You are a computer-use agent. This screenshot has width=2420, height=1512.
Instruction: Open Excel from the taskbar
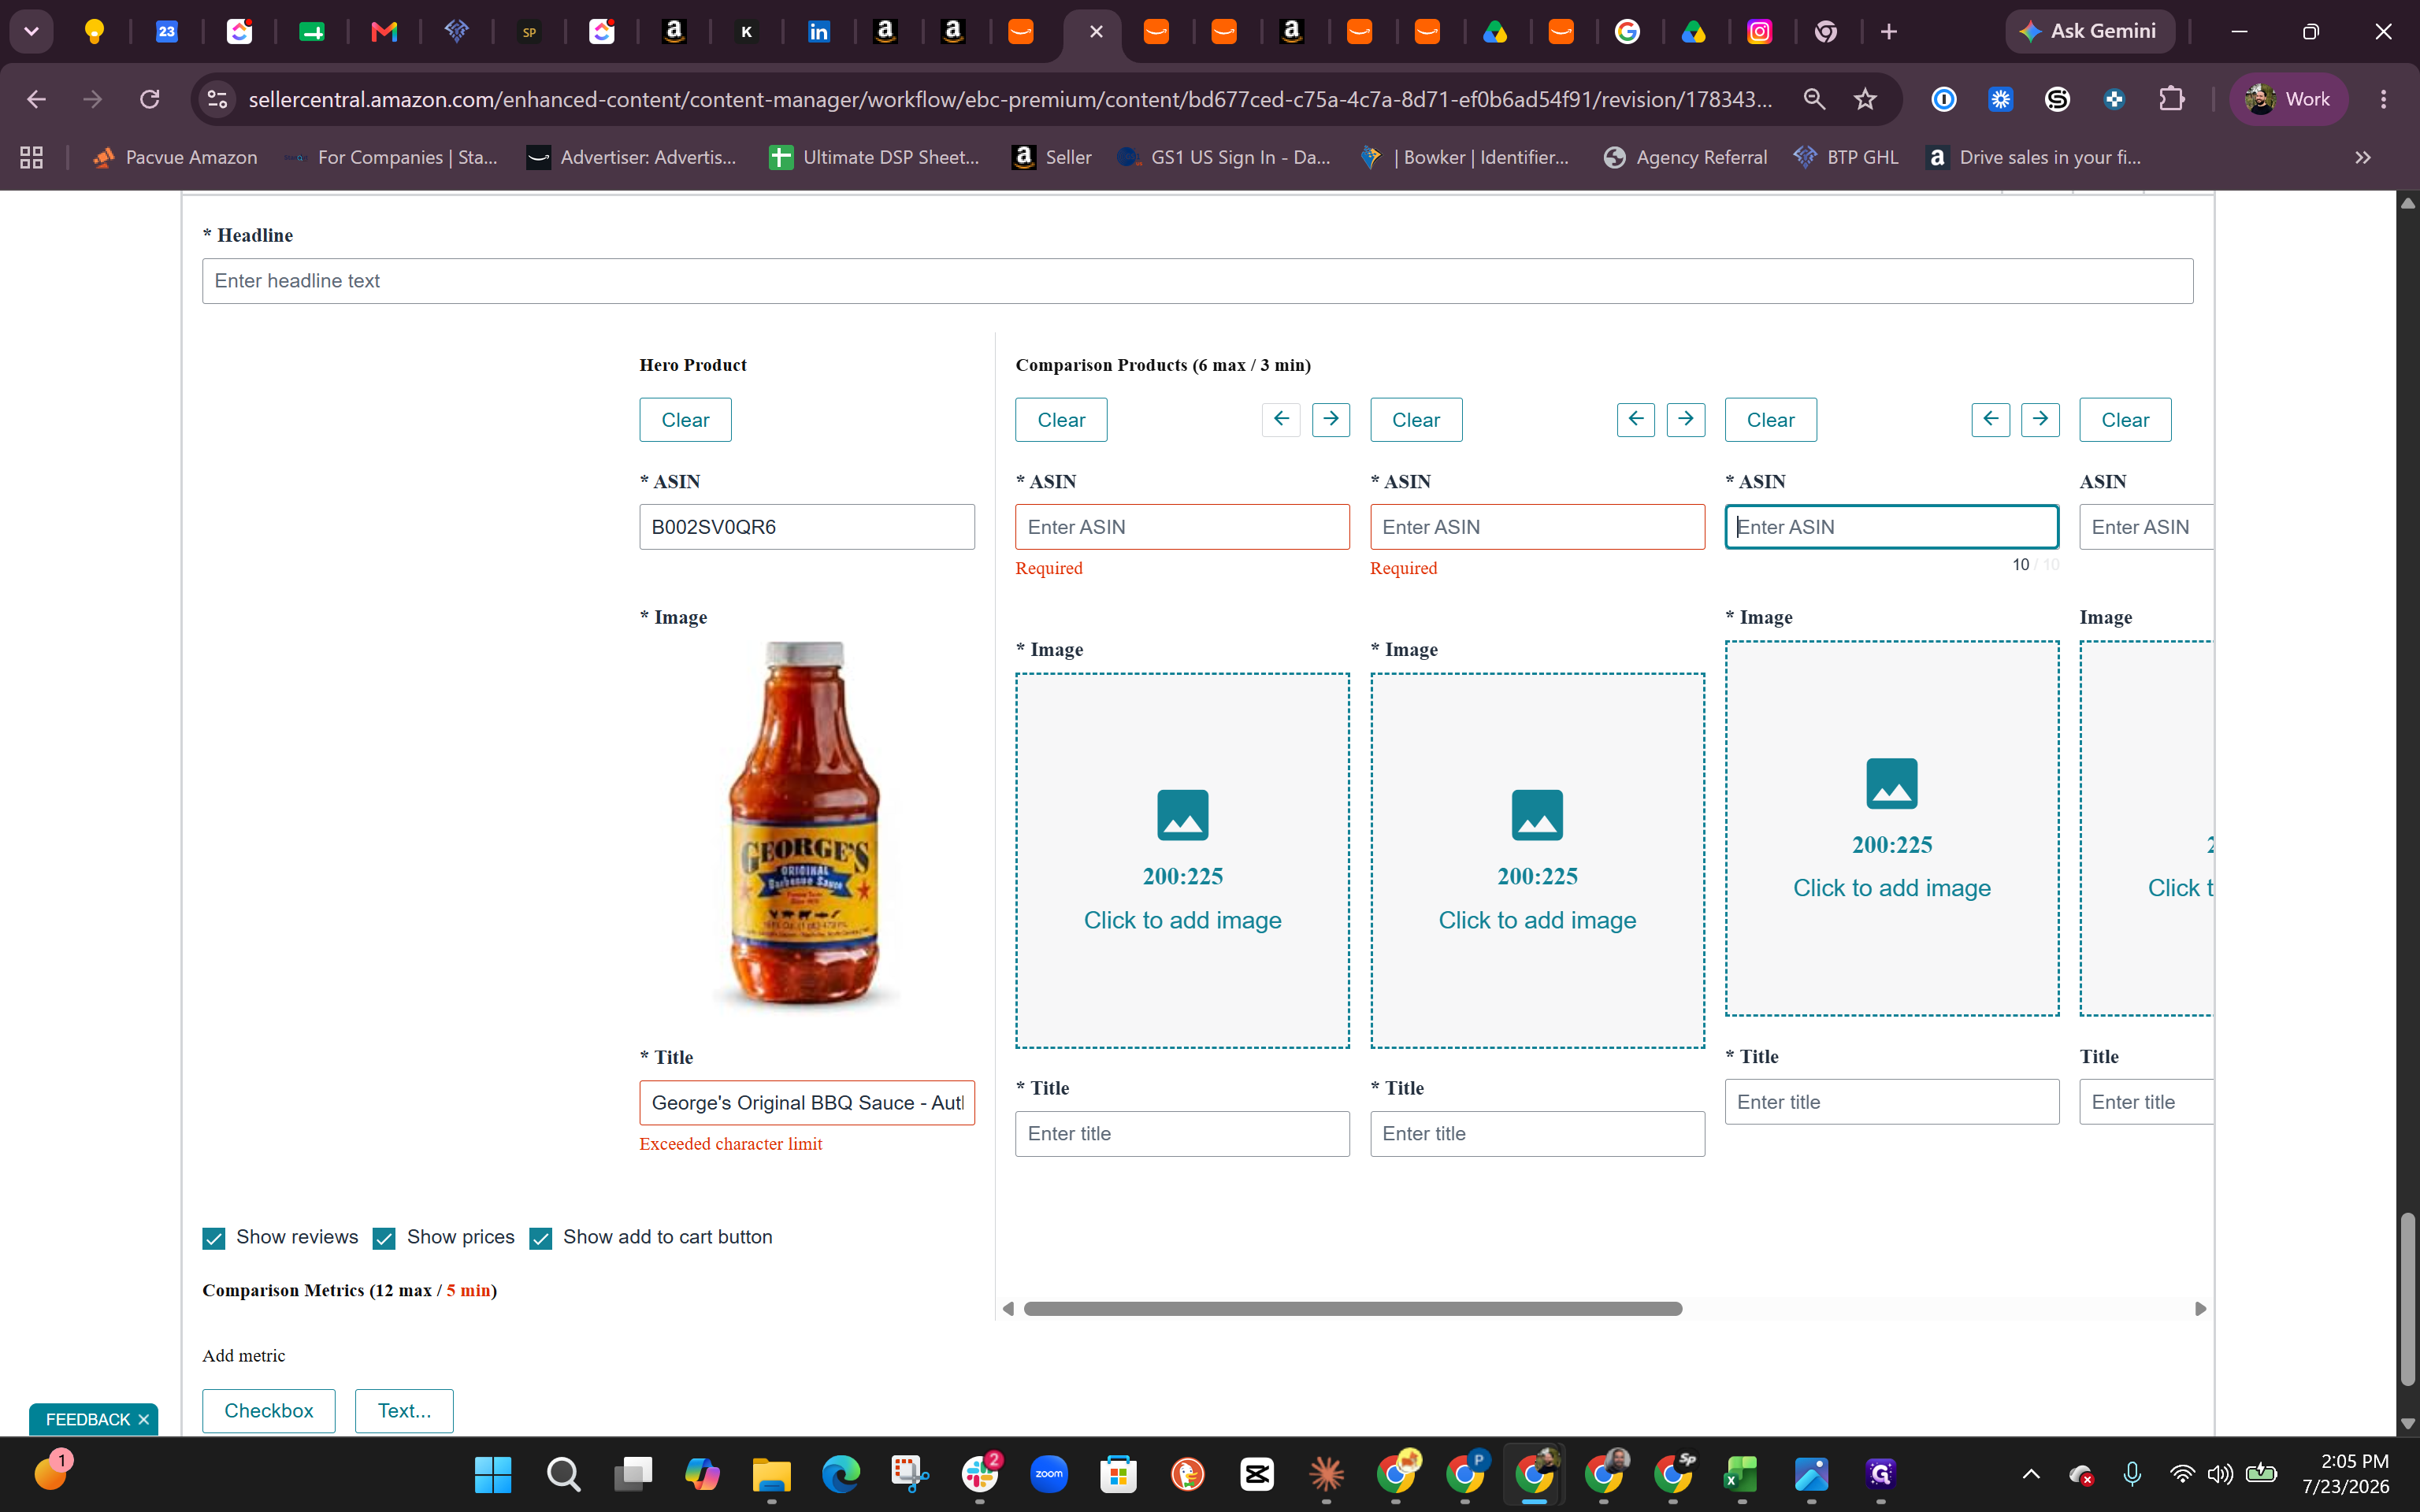click(1741, 1474)
